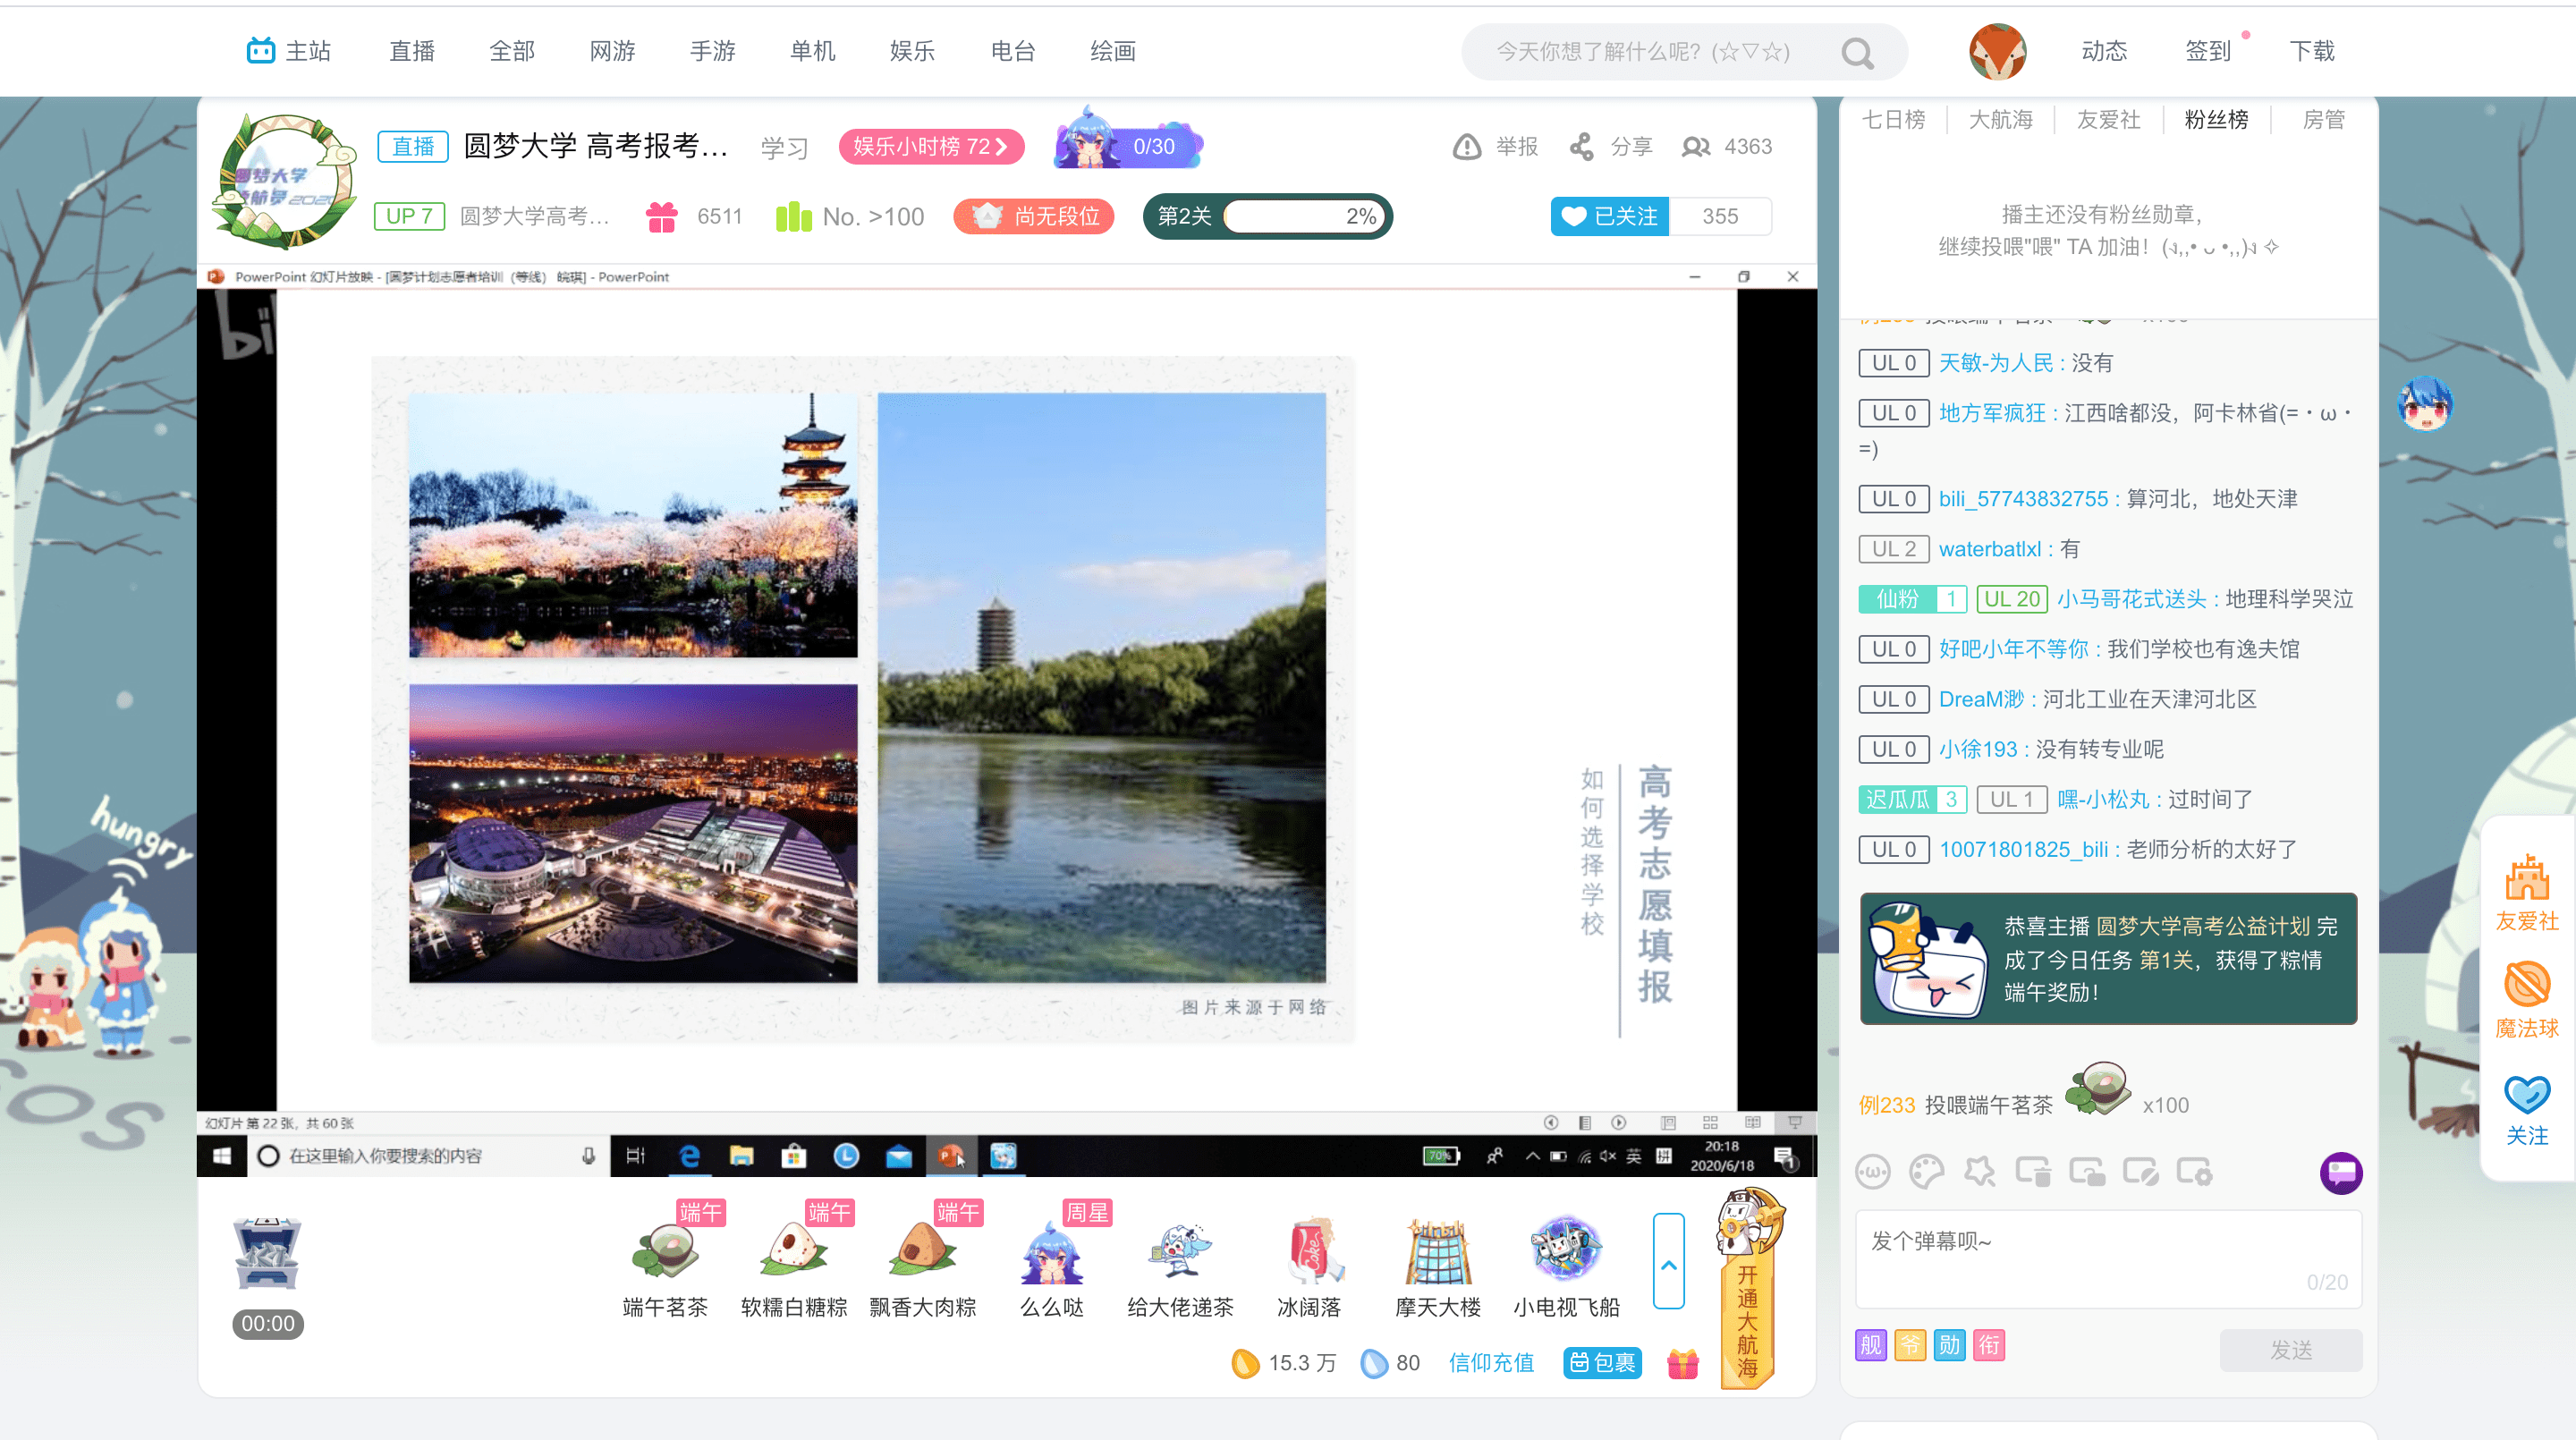Switch to the 七日榜 tab
This screenshot has width=2576, height=1440.
(1893, 120)
